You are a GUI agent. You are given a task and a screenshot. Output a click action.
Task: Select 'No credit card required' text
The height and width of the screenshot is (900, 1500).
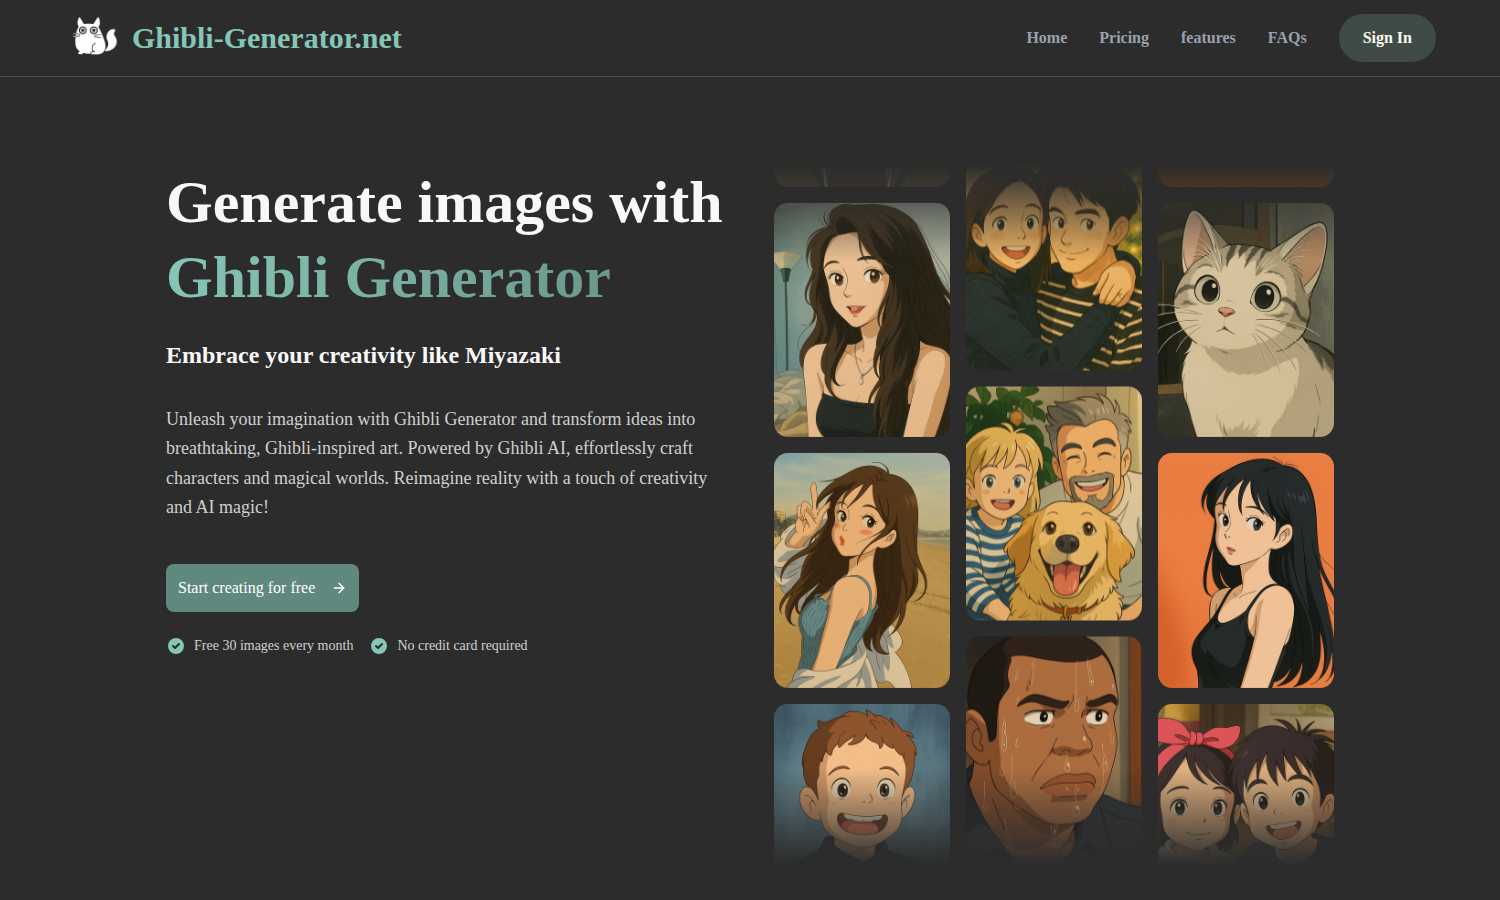(462, 646)
